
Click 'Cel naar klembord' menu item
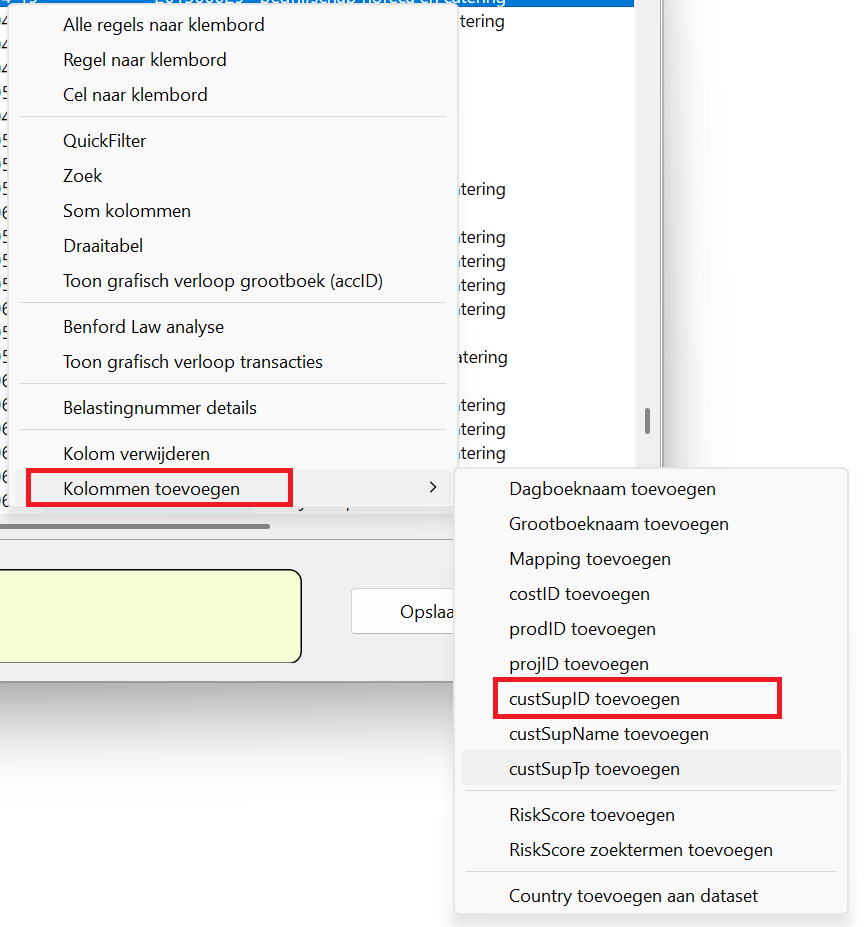click(x=135, y=95)
